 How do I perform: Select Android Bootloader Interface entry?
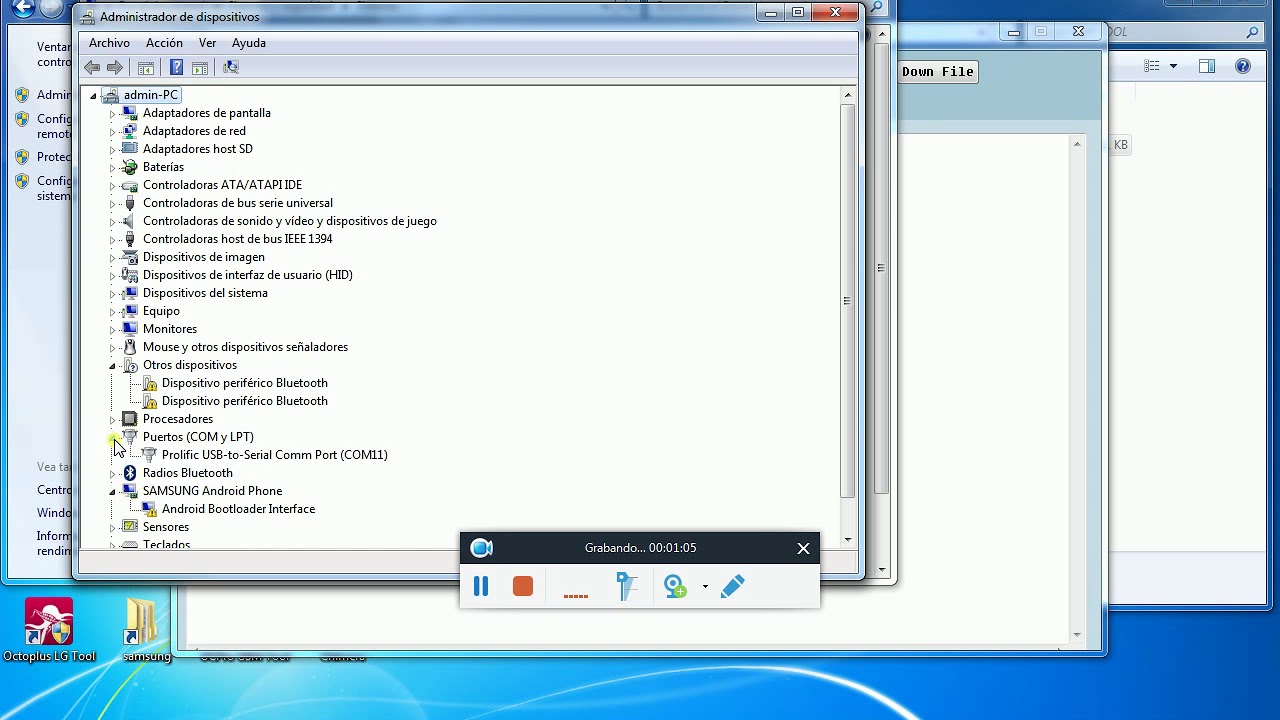coord(238,509)
